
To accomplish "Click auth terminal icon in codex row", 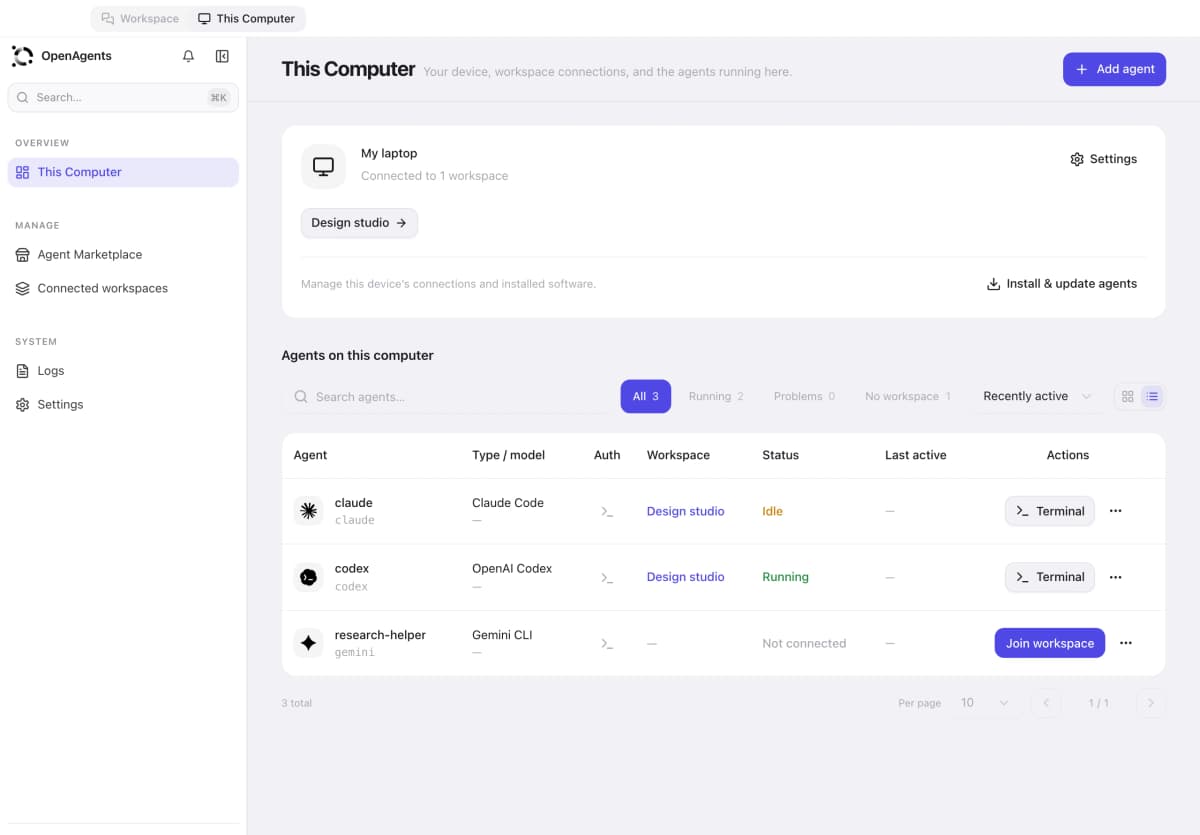I will [606, 577].
